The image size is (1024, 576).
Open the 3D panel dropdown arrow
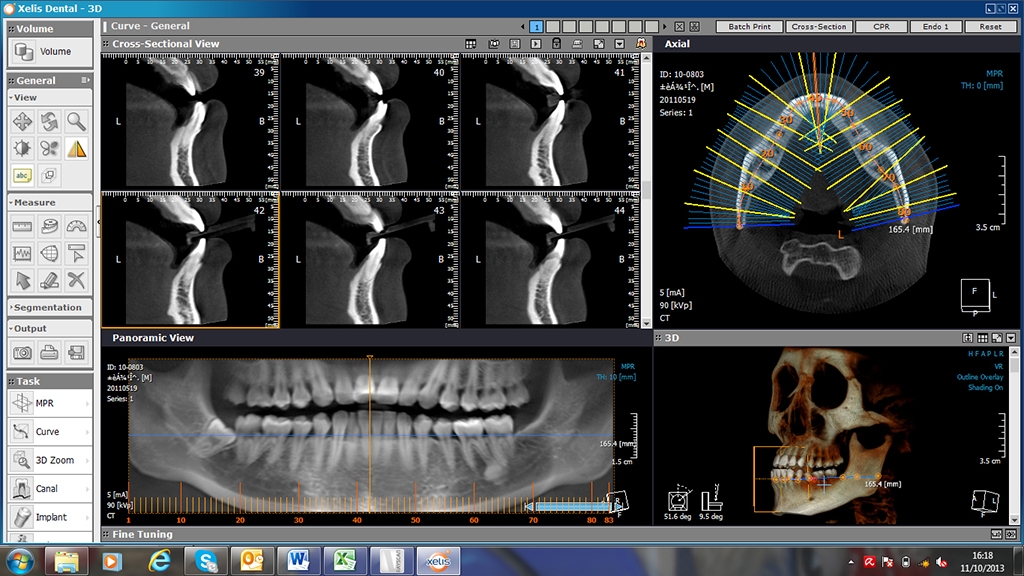(1012, 339)
